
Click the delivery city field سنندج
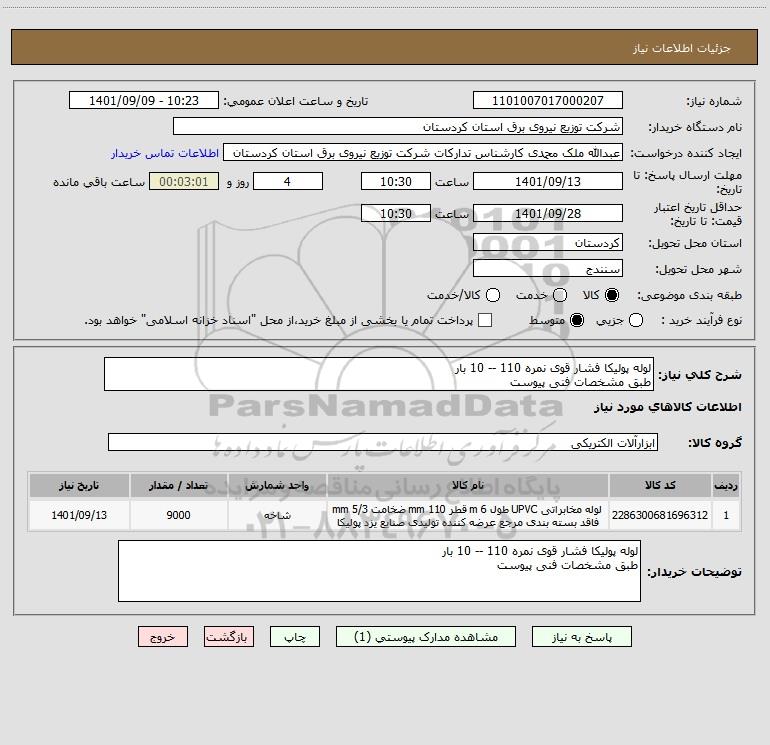click(x=548, y=269)
